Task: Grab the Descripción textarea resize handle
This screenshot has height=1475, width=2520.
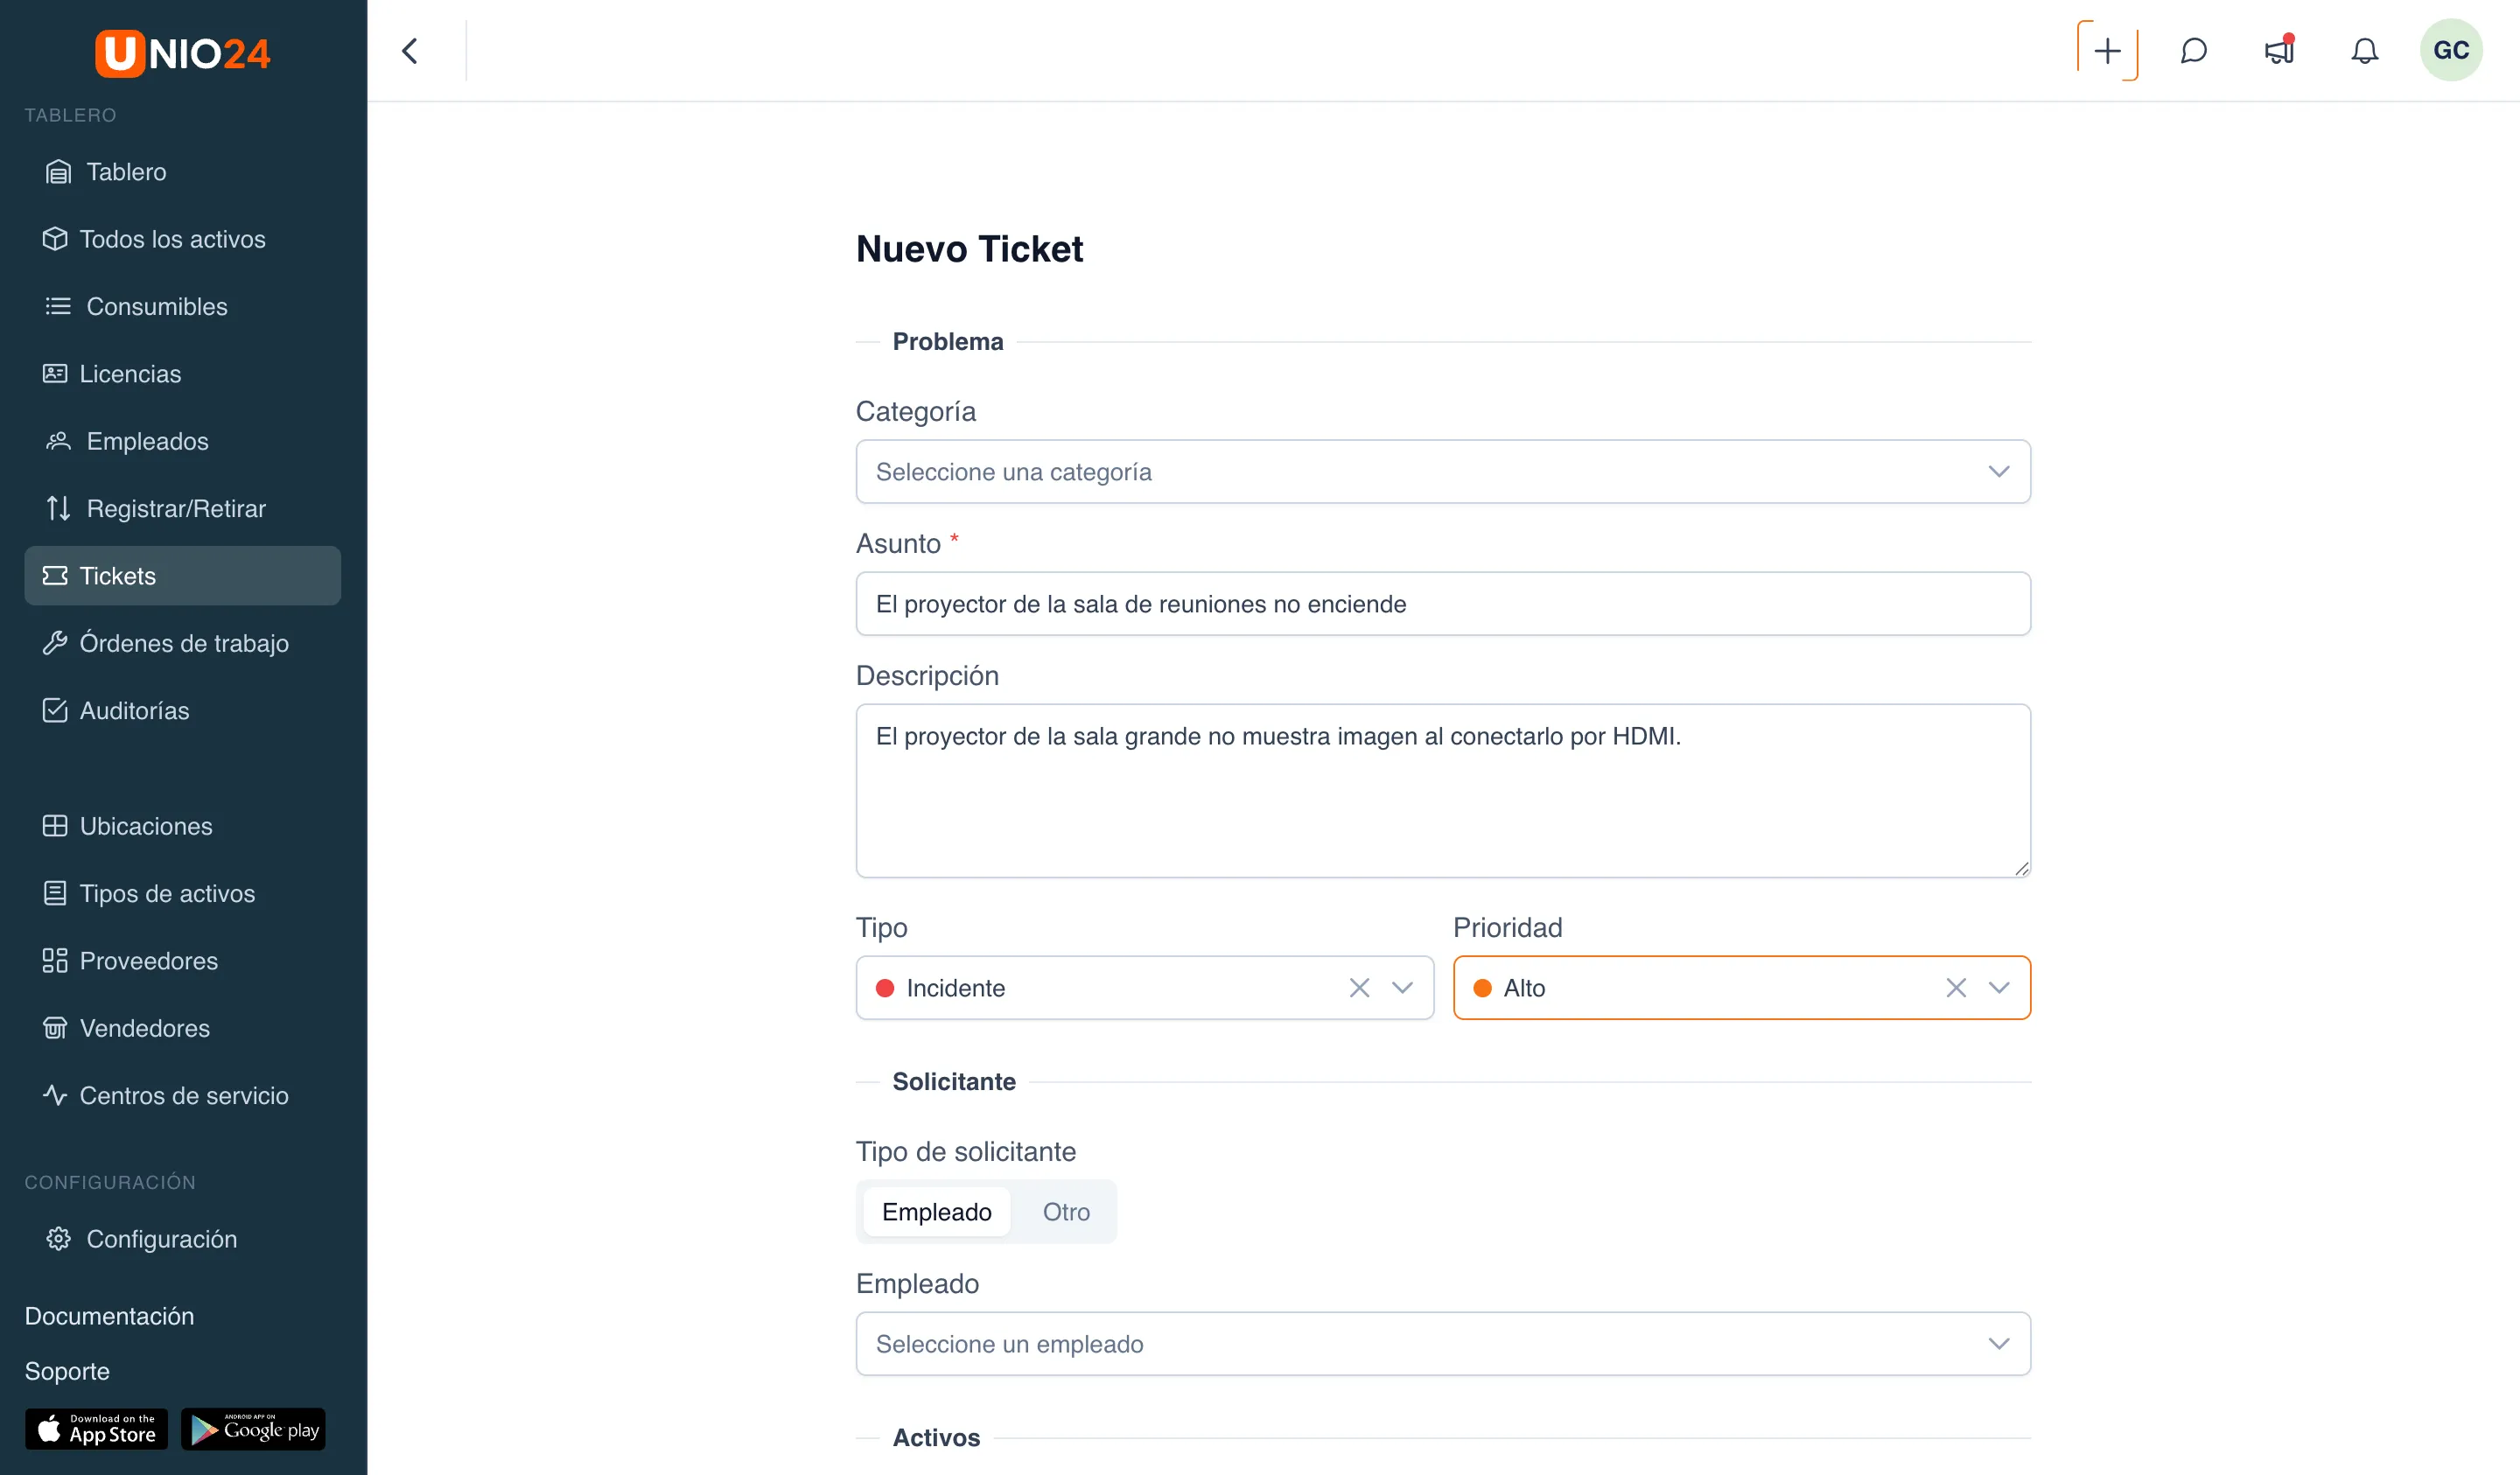Action: (x=2021, y=868)
